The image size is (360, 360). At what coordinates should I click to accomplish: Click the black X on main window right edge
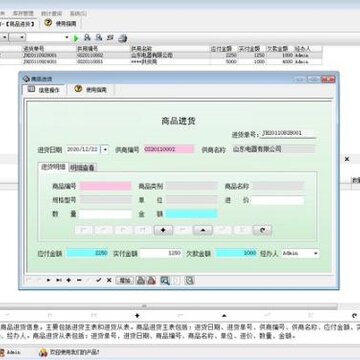[347, 159]
